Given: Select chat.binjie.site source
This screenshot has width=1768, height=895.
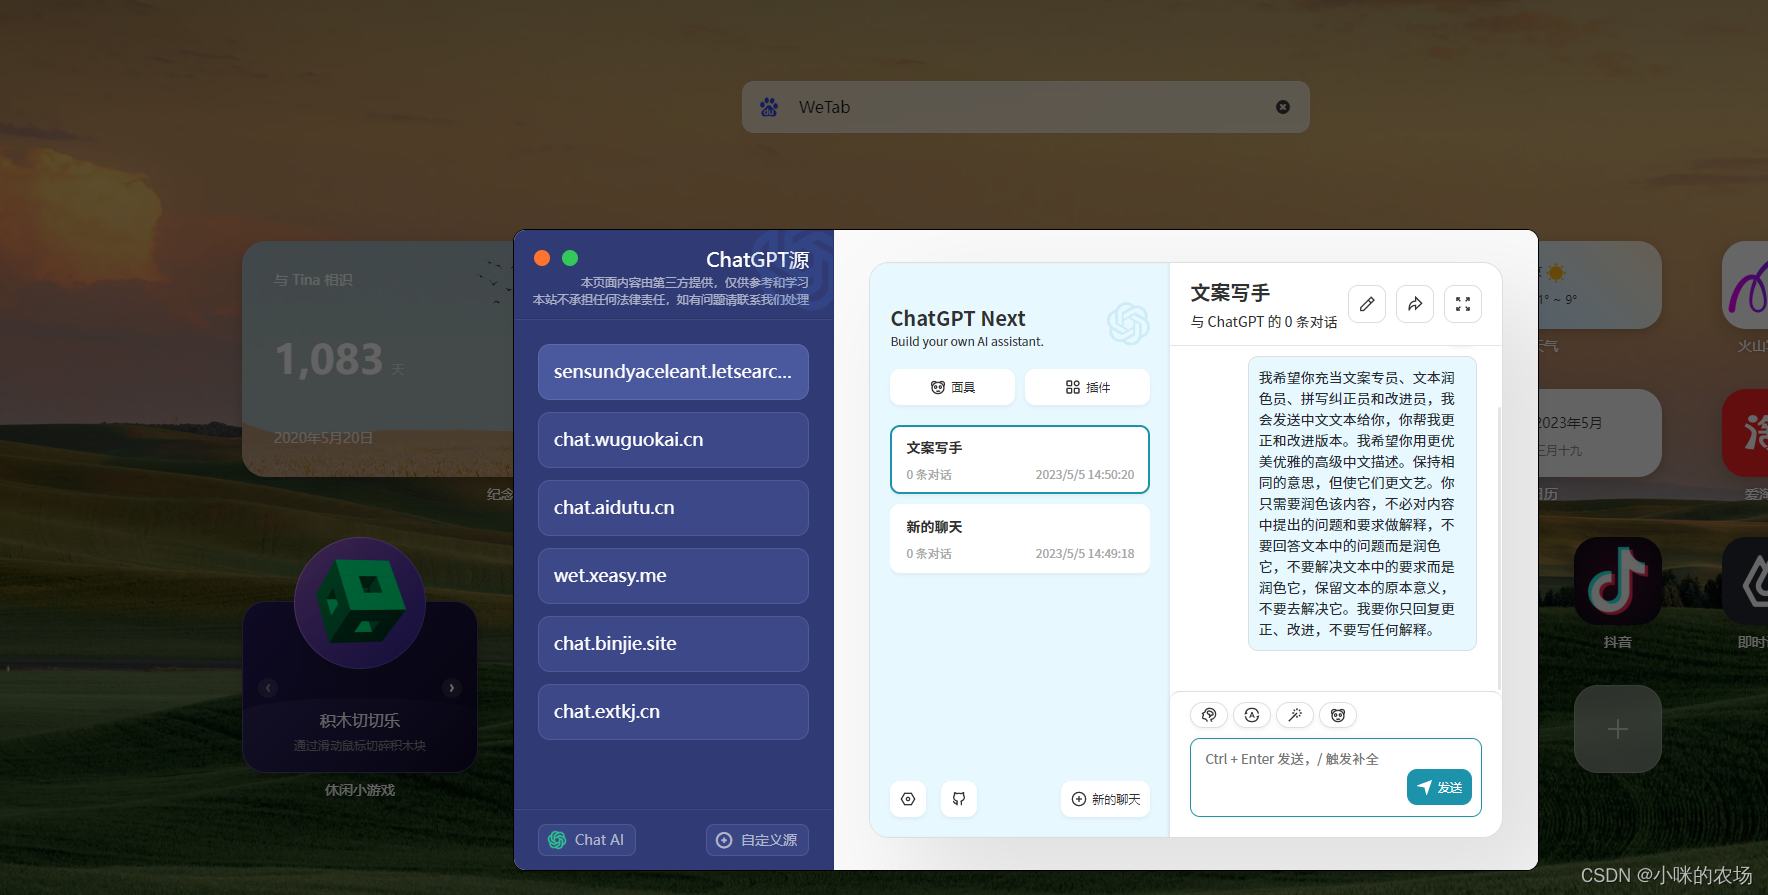Looking at the screenshot, I should click(x=673, y=644).
